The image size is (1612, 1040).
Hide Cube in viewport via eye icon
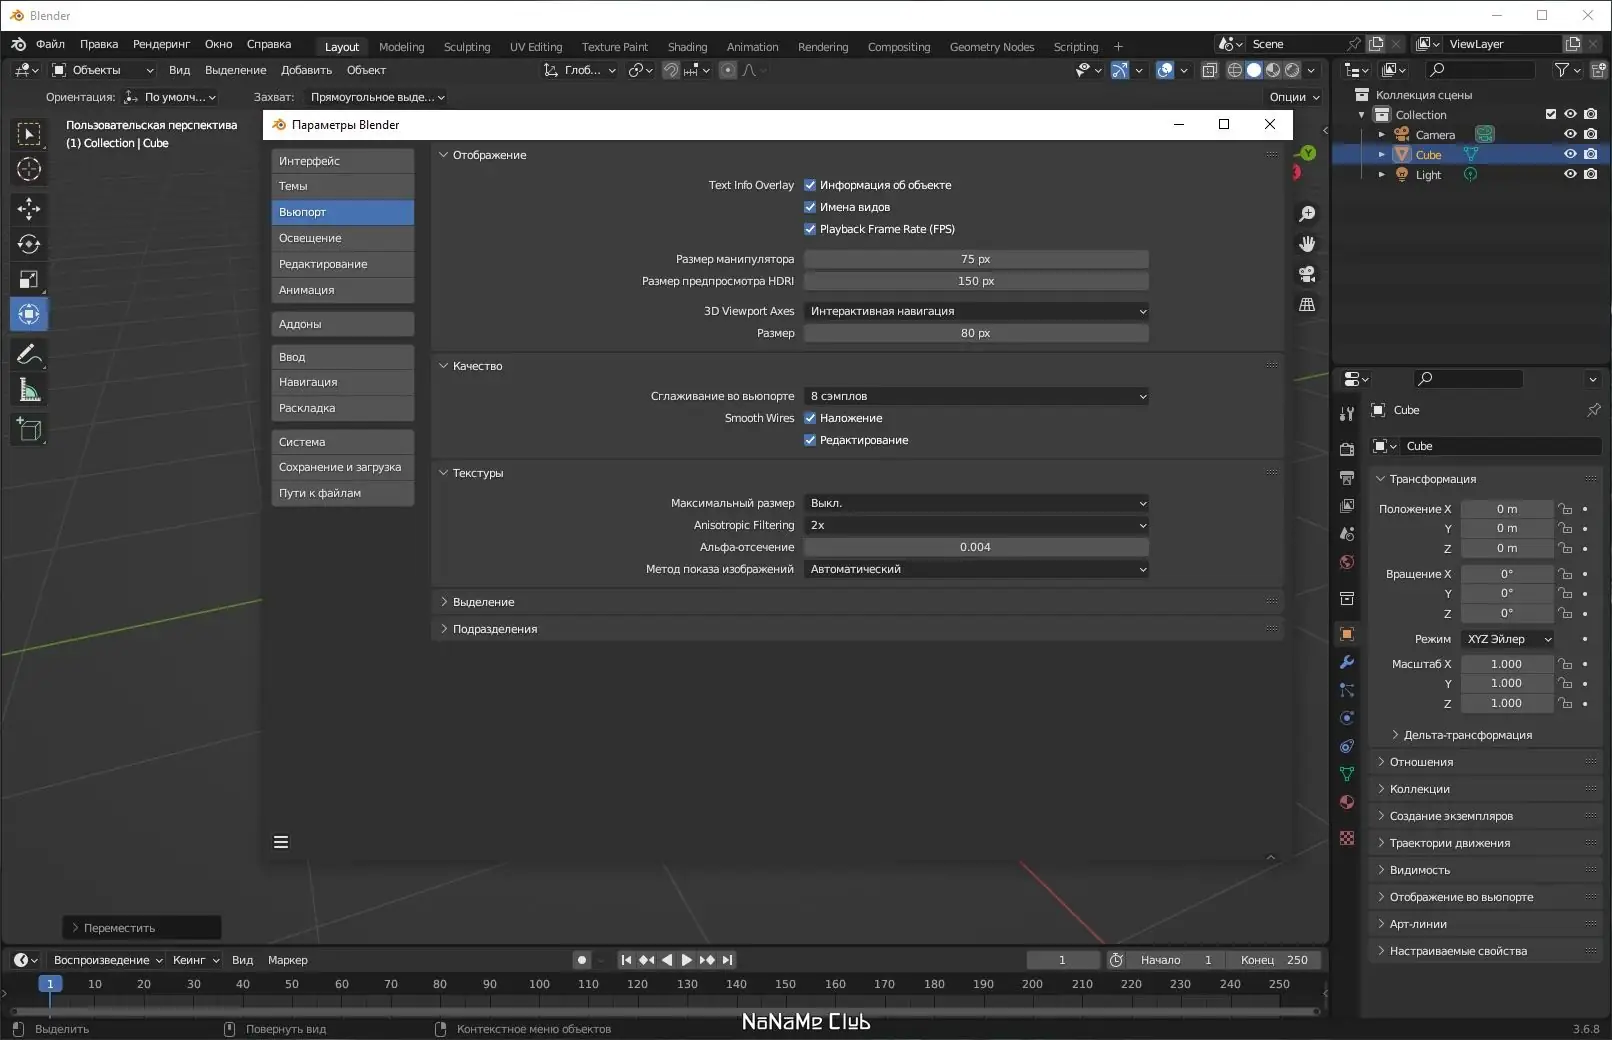pos(1570,154)
